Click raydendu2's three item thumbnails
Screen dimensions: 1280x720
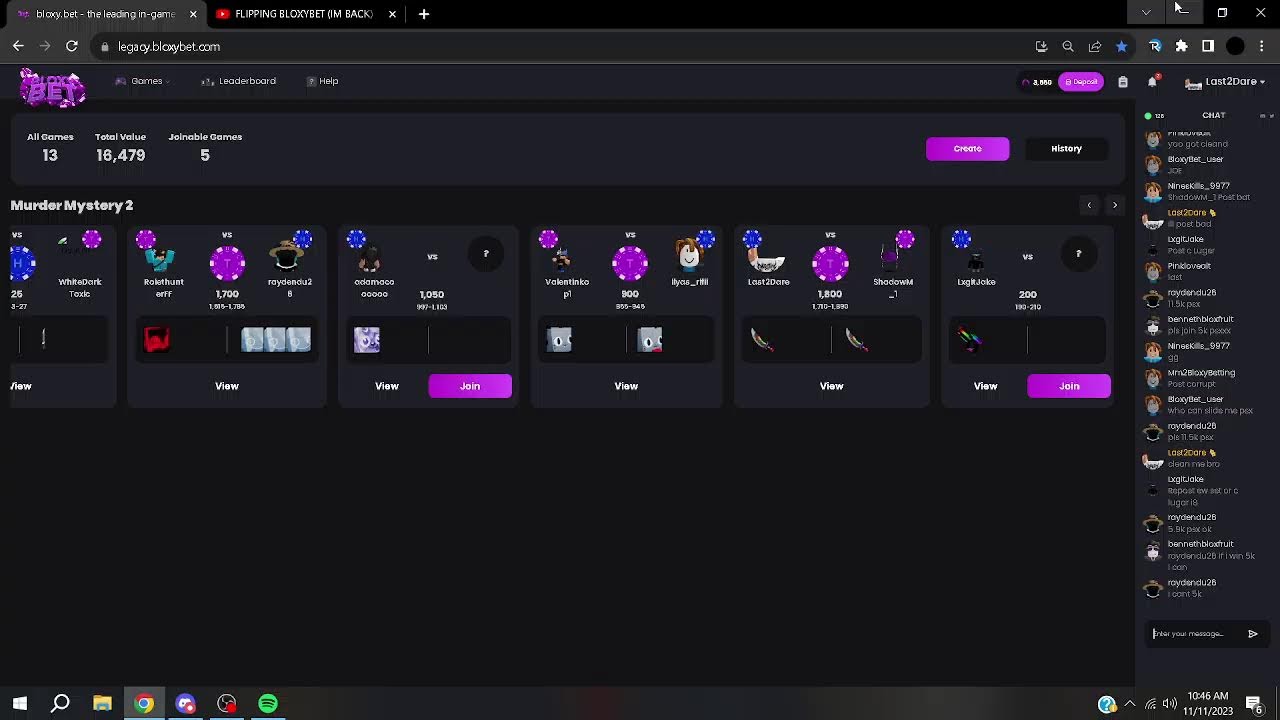click(276, 340)
